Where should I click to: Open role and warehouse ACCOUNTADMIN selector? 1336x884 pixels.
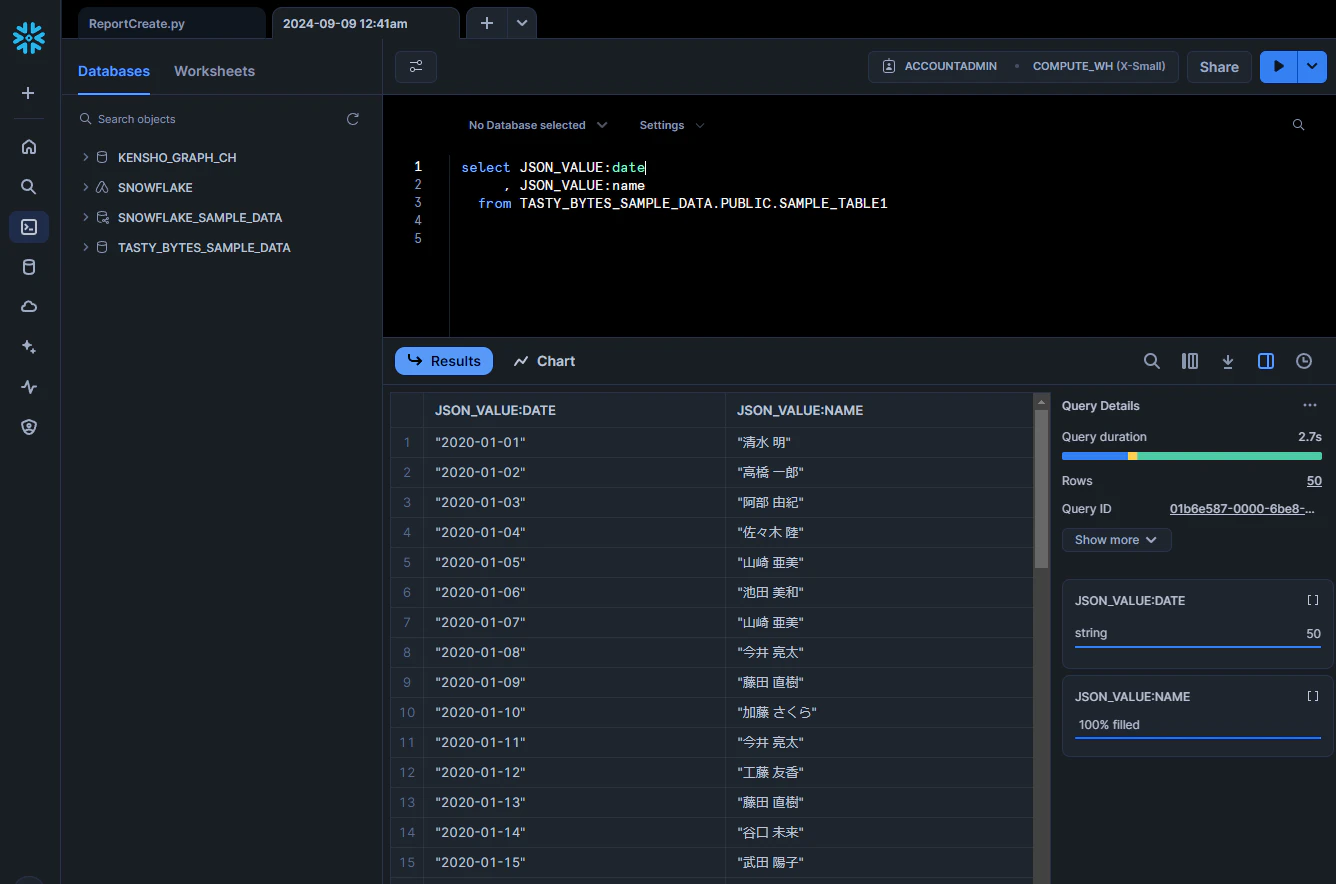coord(1023,67)
